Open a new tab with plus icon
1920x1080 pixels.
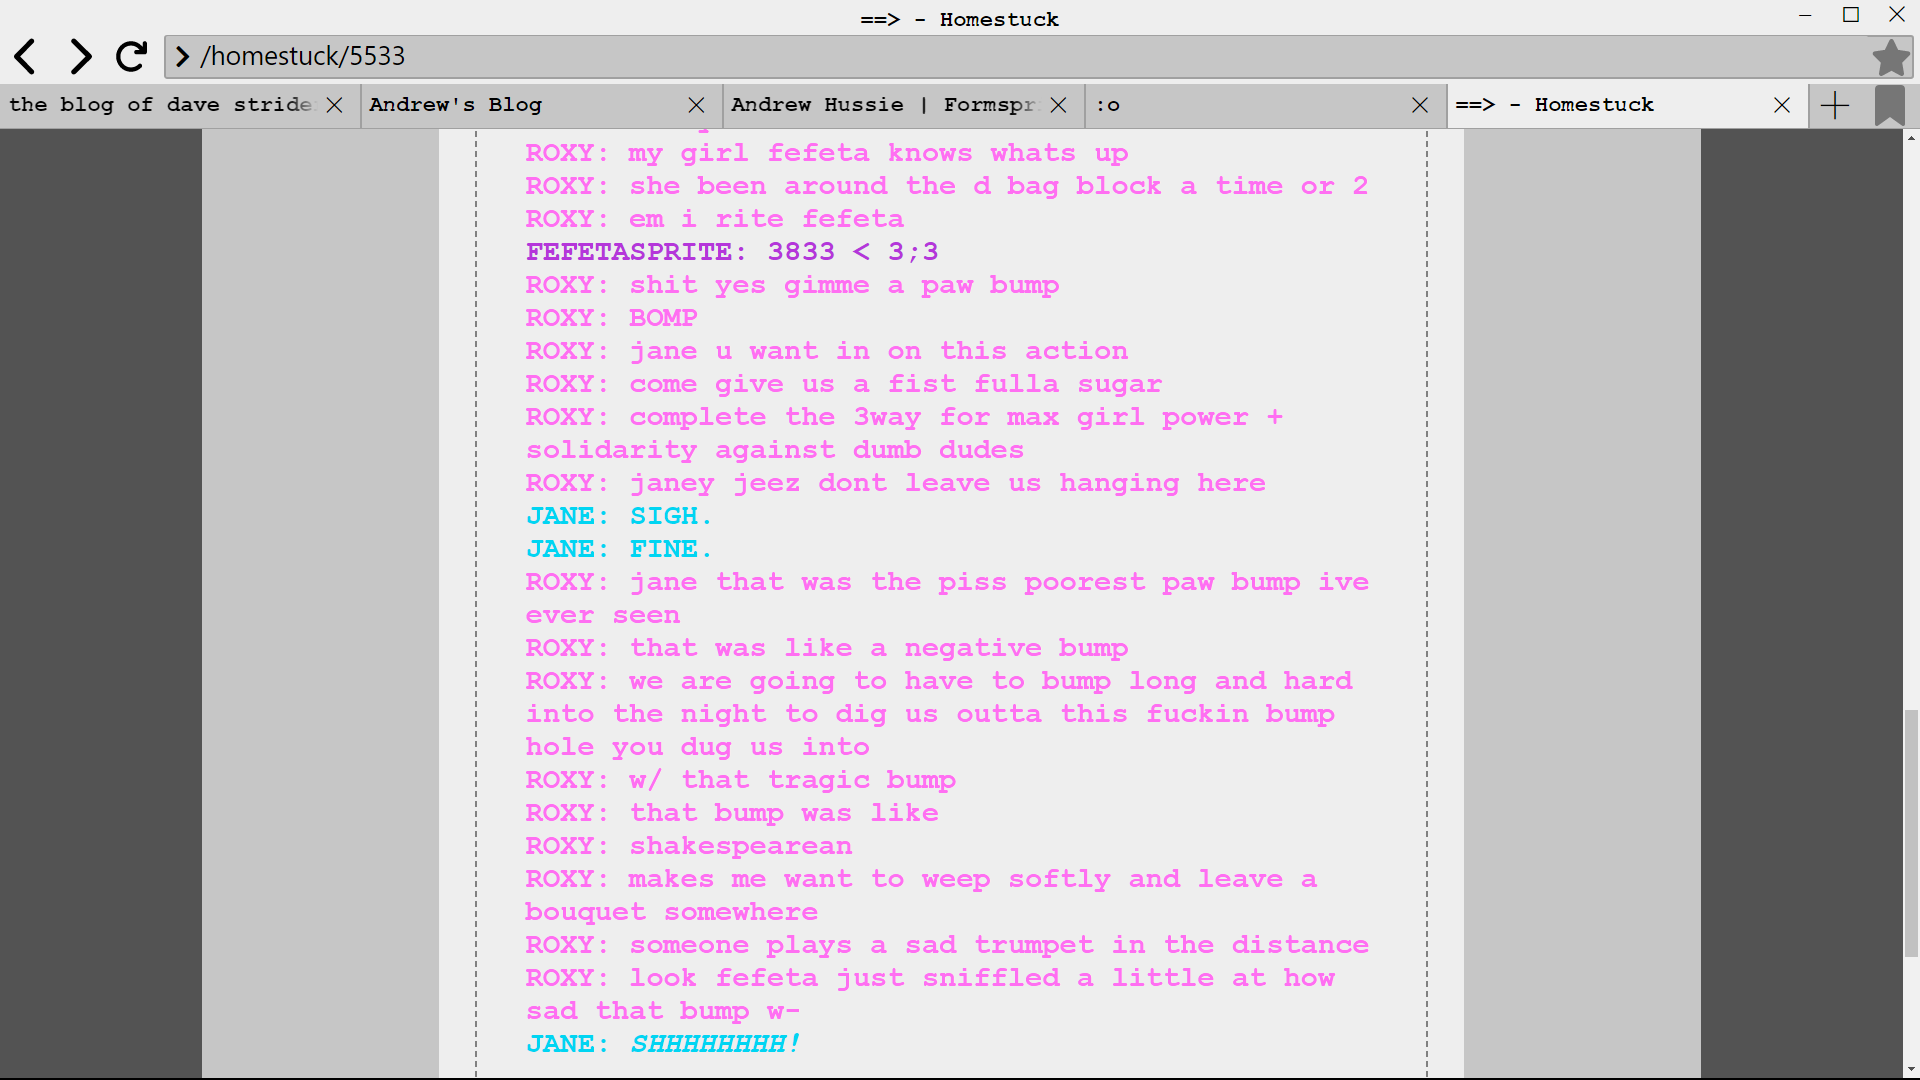(1835, 105)
